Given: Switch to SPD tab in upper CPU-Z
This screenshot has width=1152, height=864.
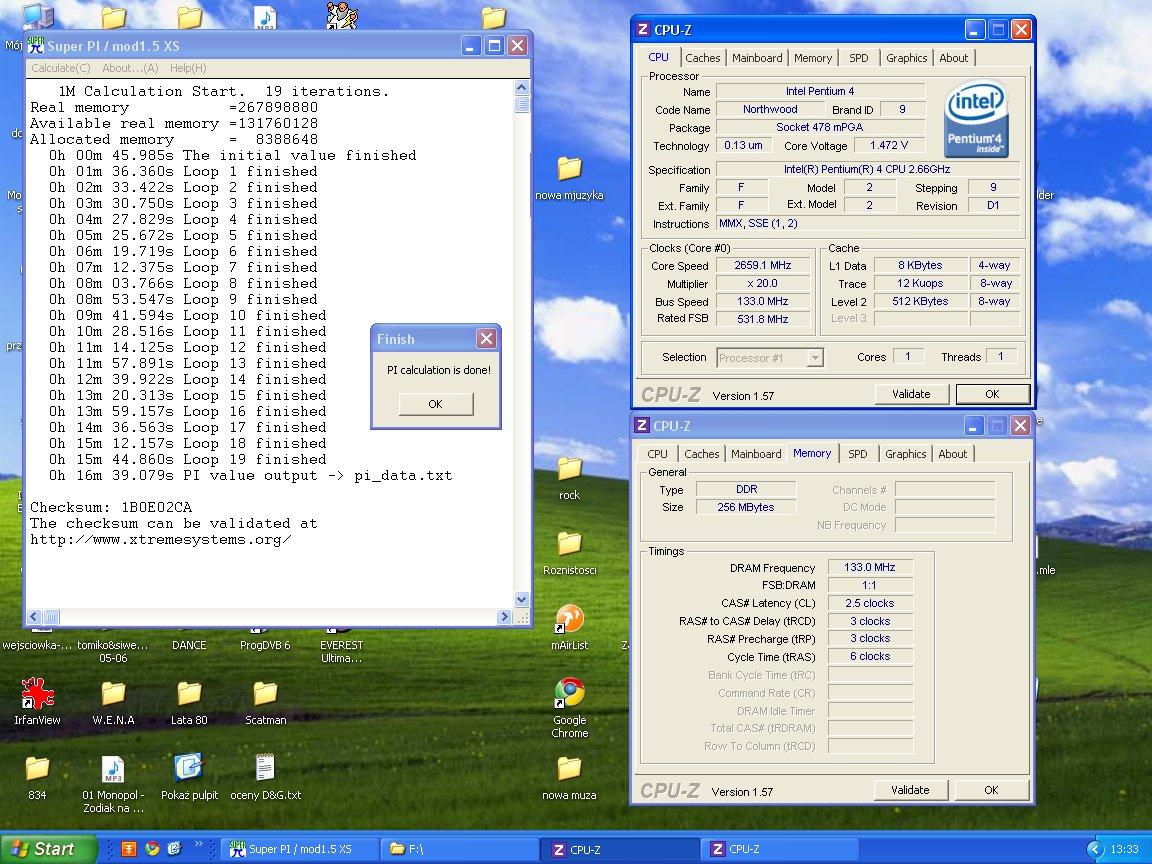Looking at the screenshot, I should 858,58.
